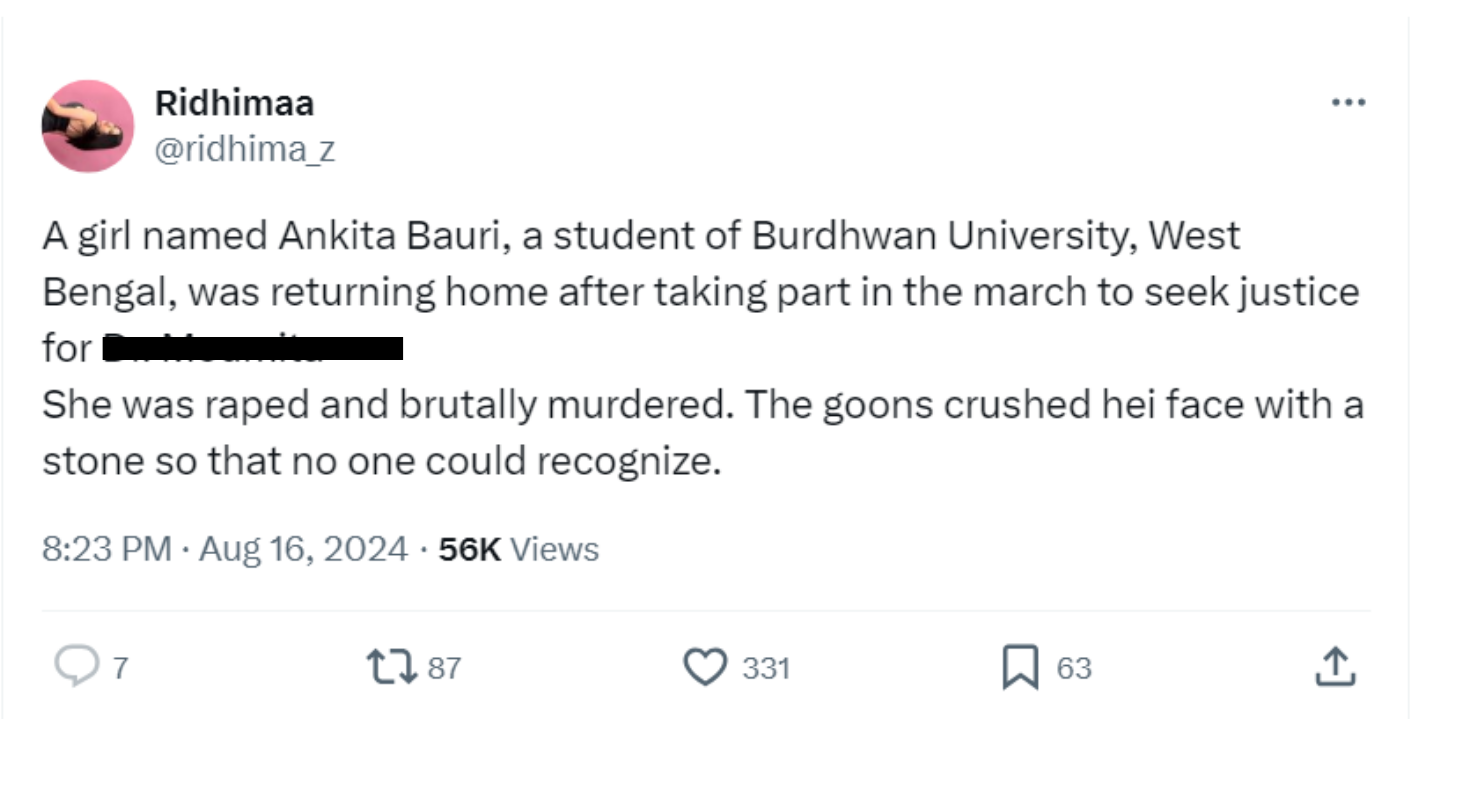Click the @ridhima_z handle

pyautogui.click(x=244, y=149)
